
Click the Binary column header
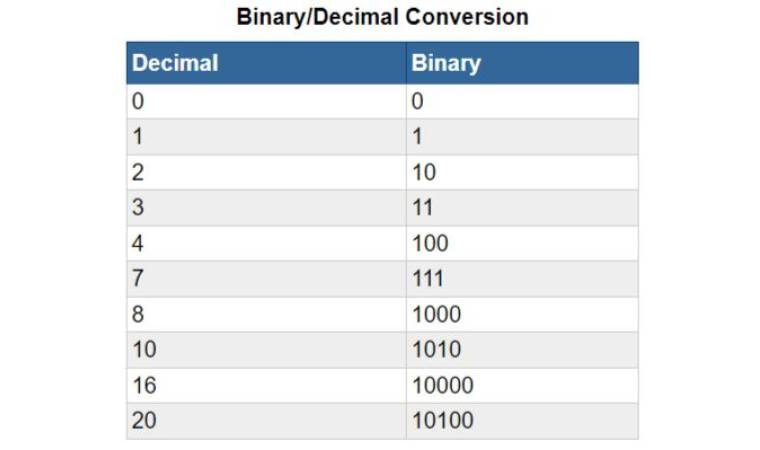pos(446,63)
